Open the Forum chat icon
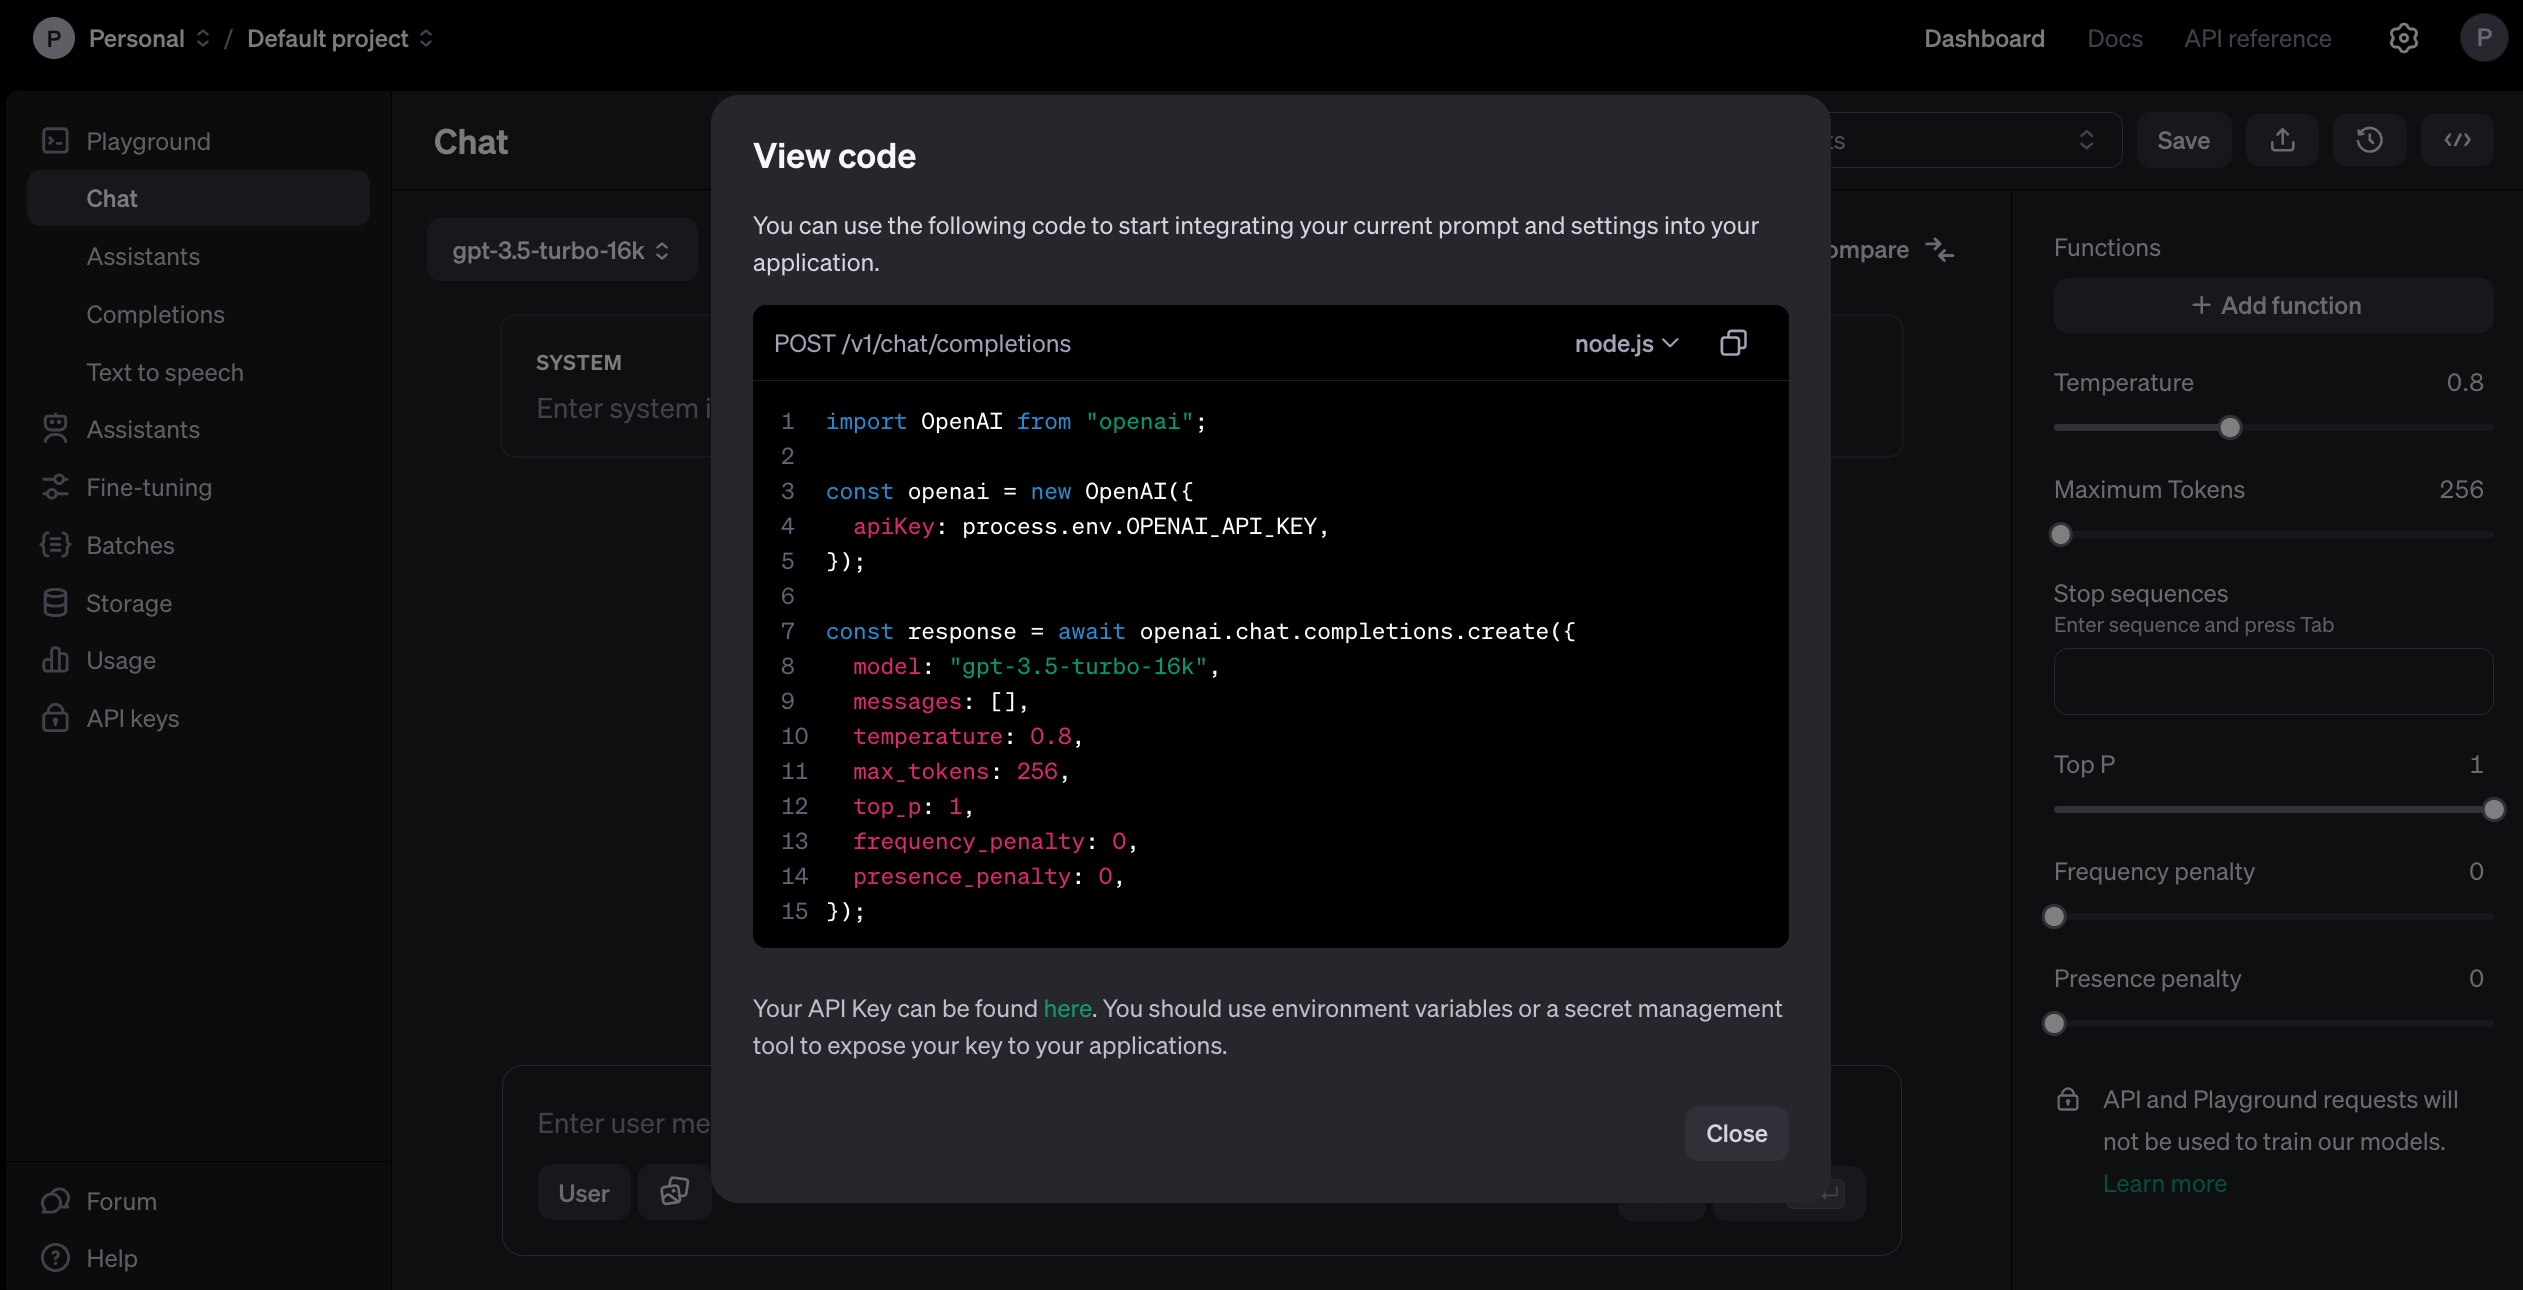Screen dimensions: 2523x1290 pos(55,1201)
